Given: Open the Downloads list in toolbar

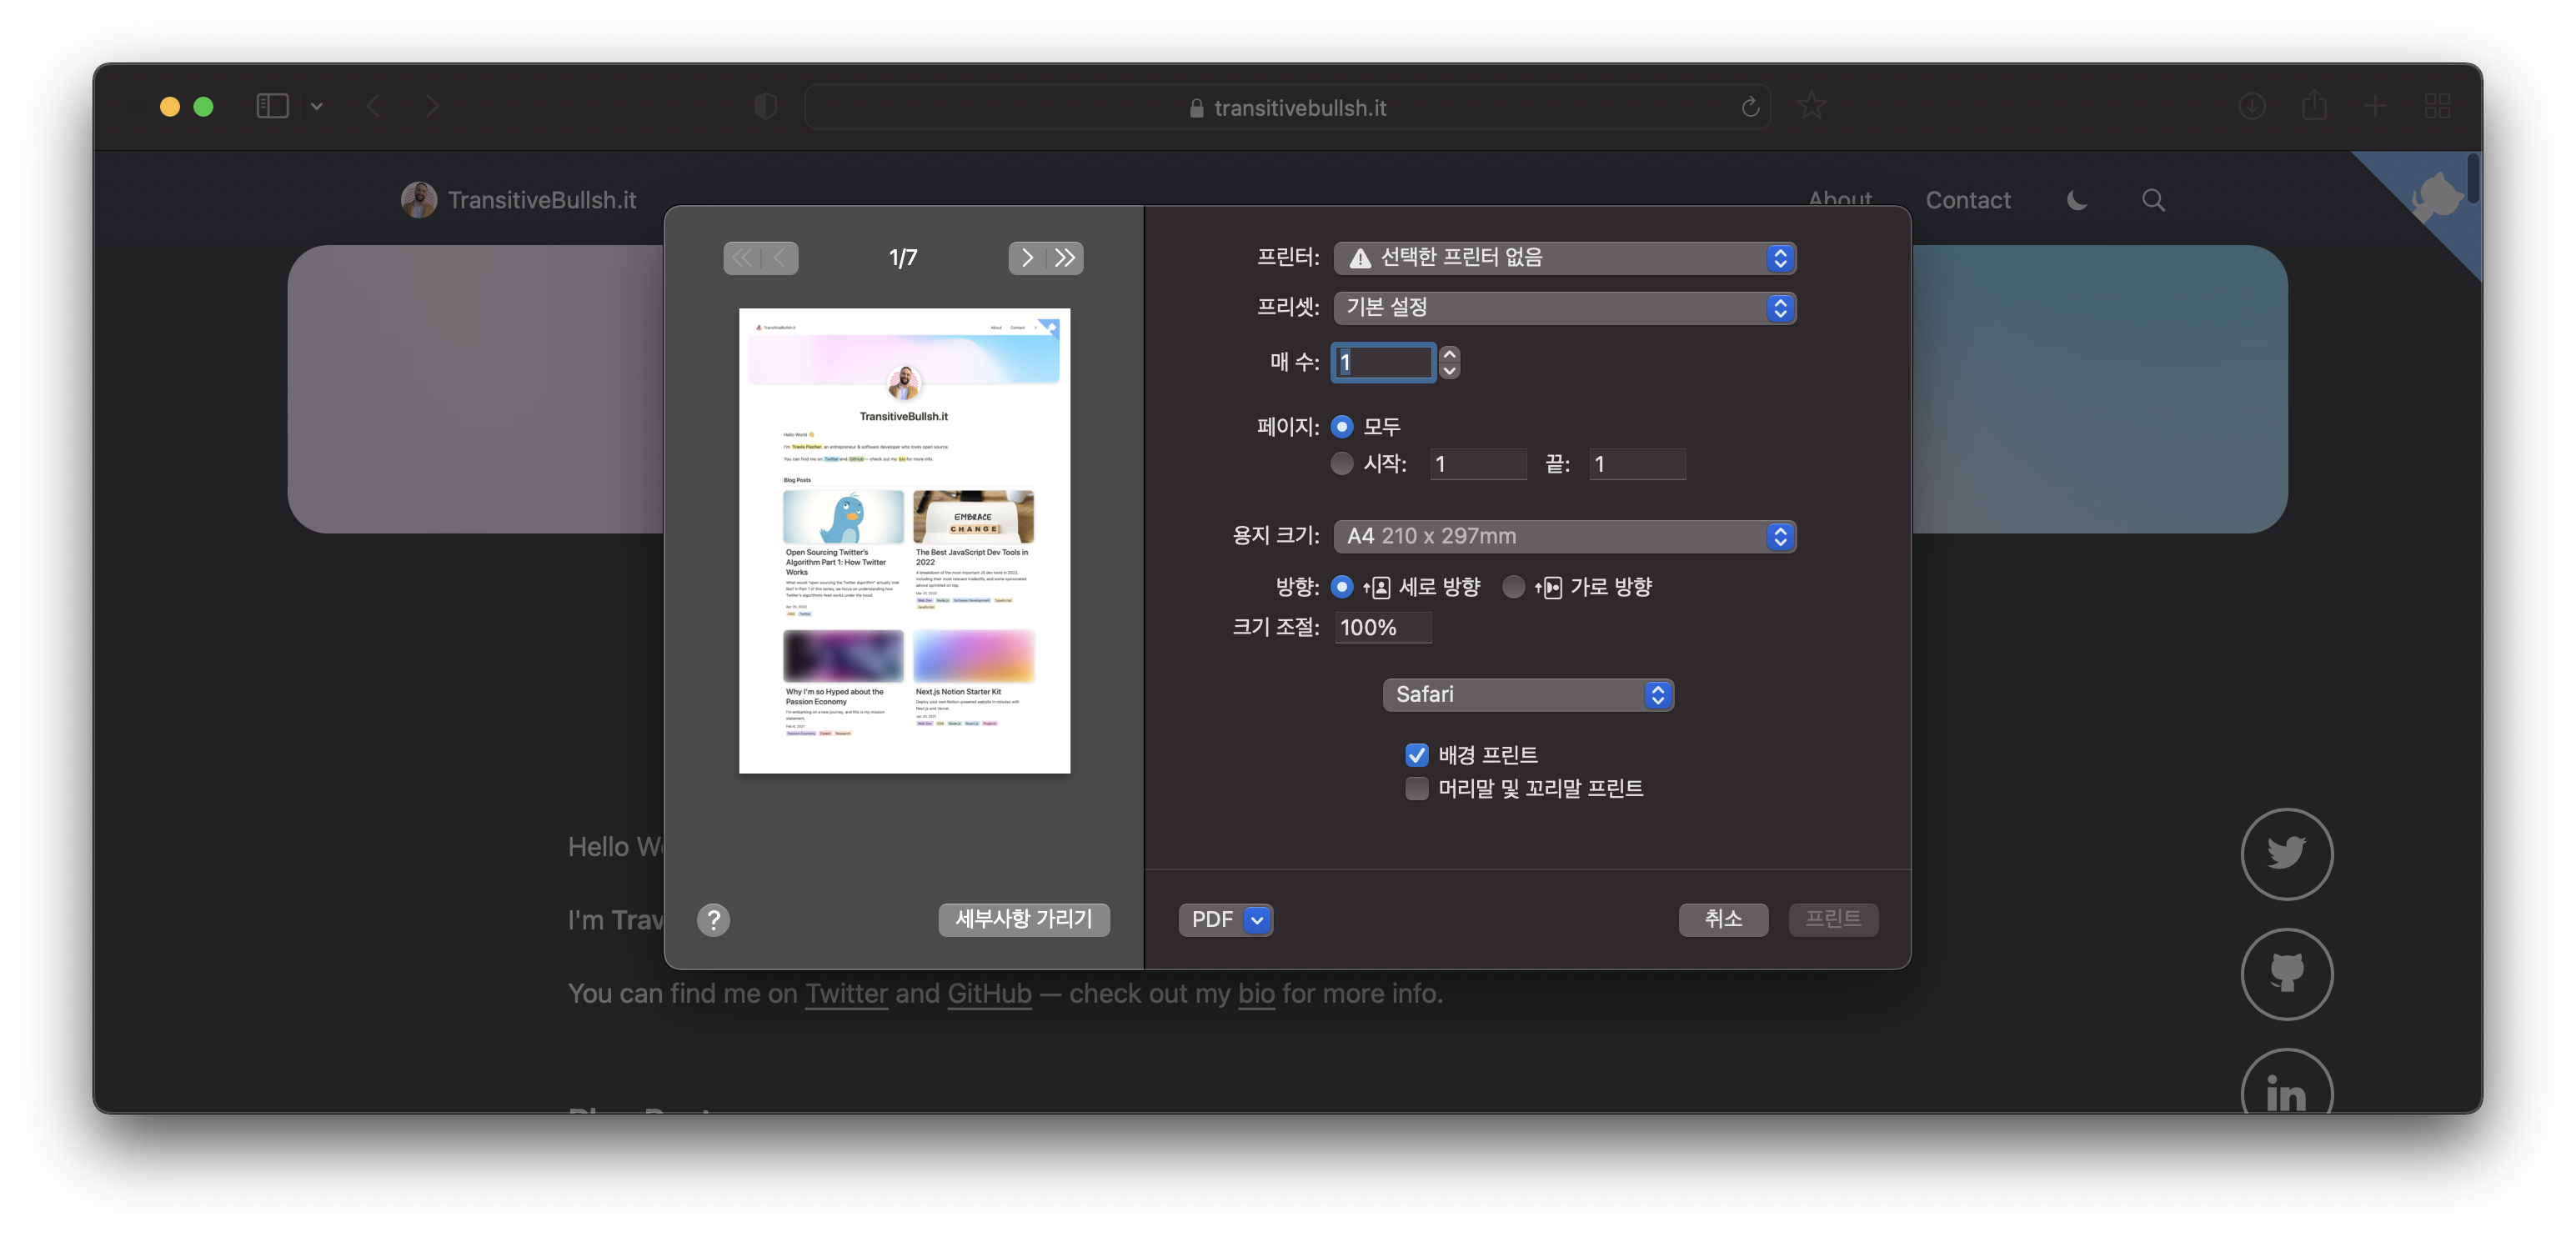Looking at the screenshot, I should point(2253,105).
